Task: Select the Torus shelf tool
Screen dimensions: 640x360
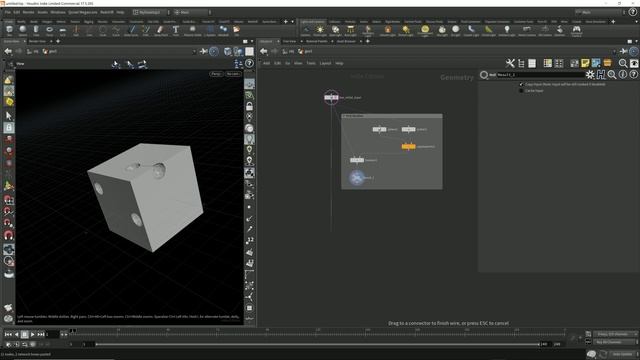Action: (x=49, y=30)
